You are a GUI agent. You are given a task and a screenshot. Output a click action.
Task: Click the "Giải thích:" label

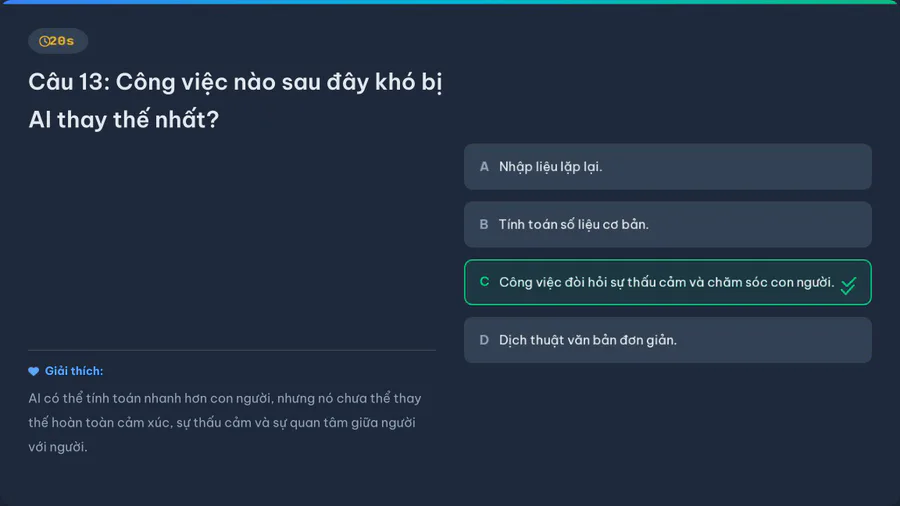[x=74, y=371]
